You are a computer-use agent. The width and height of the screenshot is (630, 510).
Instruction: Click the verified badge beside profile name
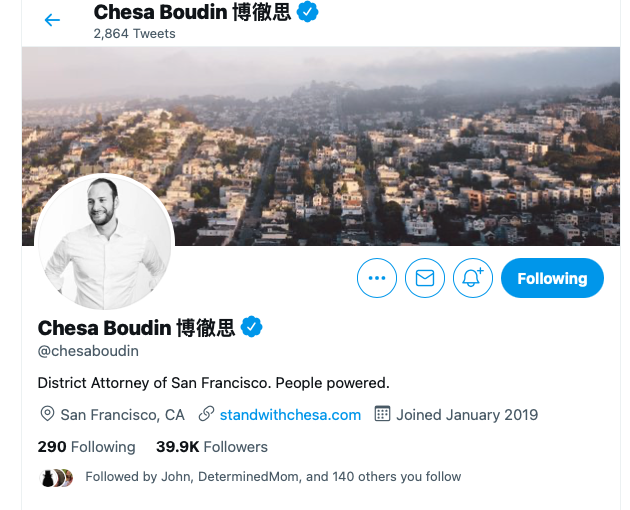coord(252,327)
